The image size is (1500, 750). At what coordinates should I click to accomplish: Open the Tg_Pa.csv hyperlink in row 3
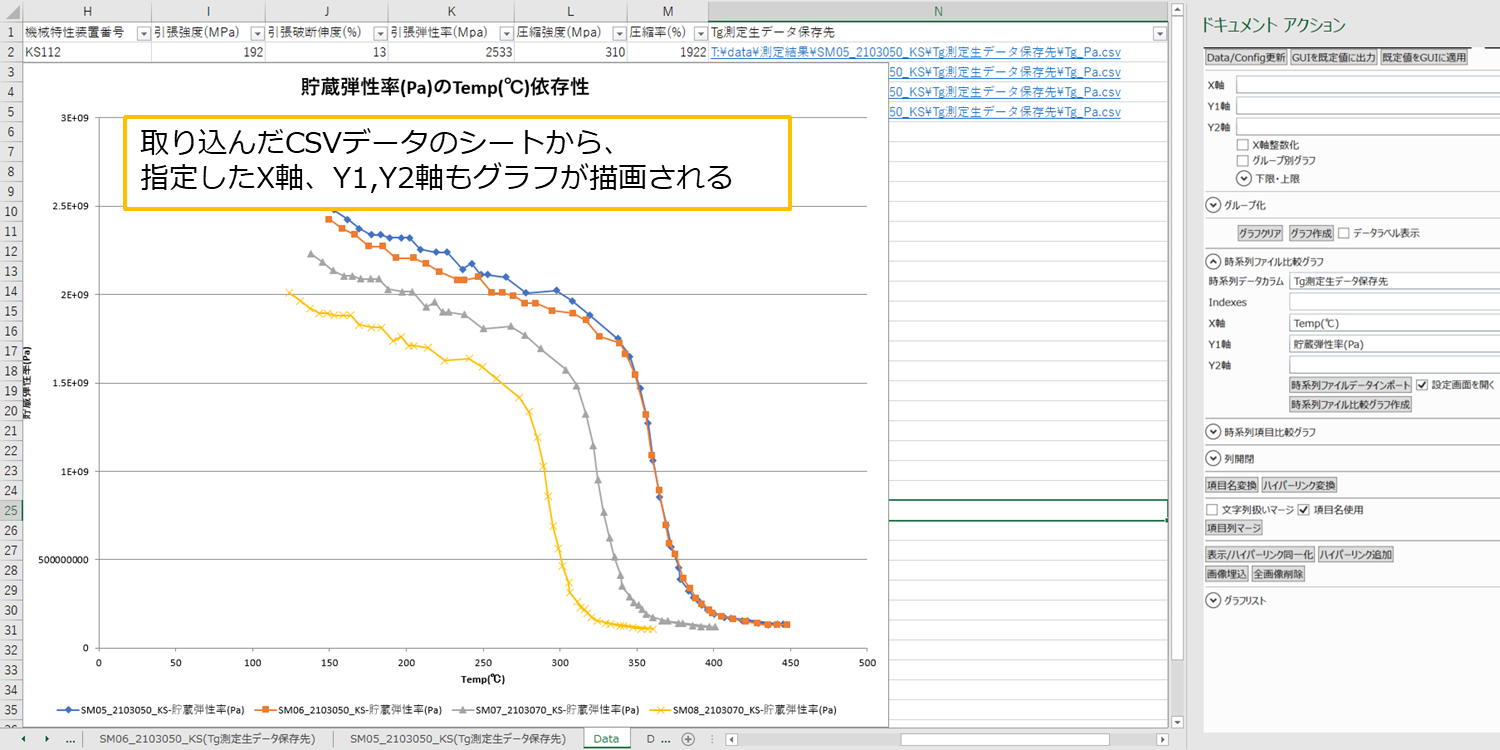[1004, 72]
